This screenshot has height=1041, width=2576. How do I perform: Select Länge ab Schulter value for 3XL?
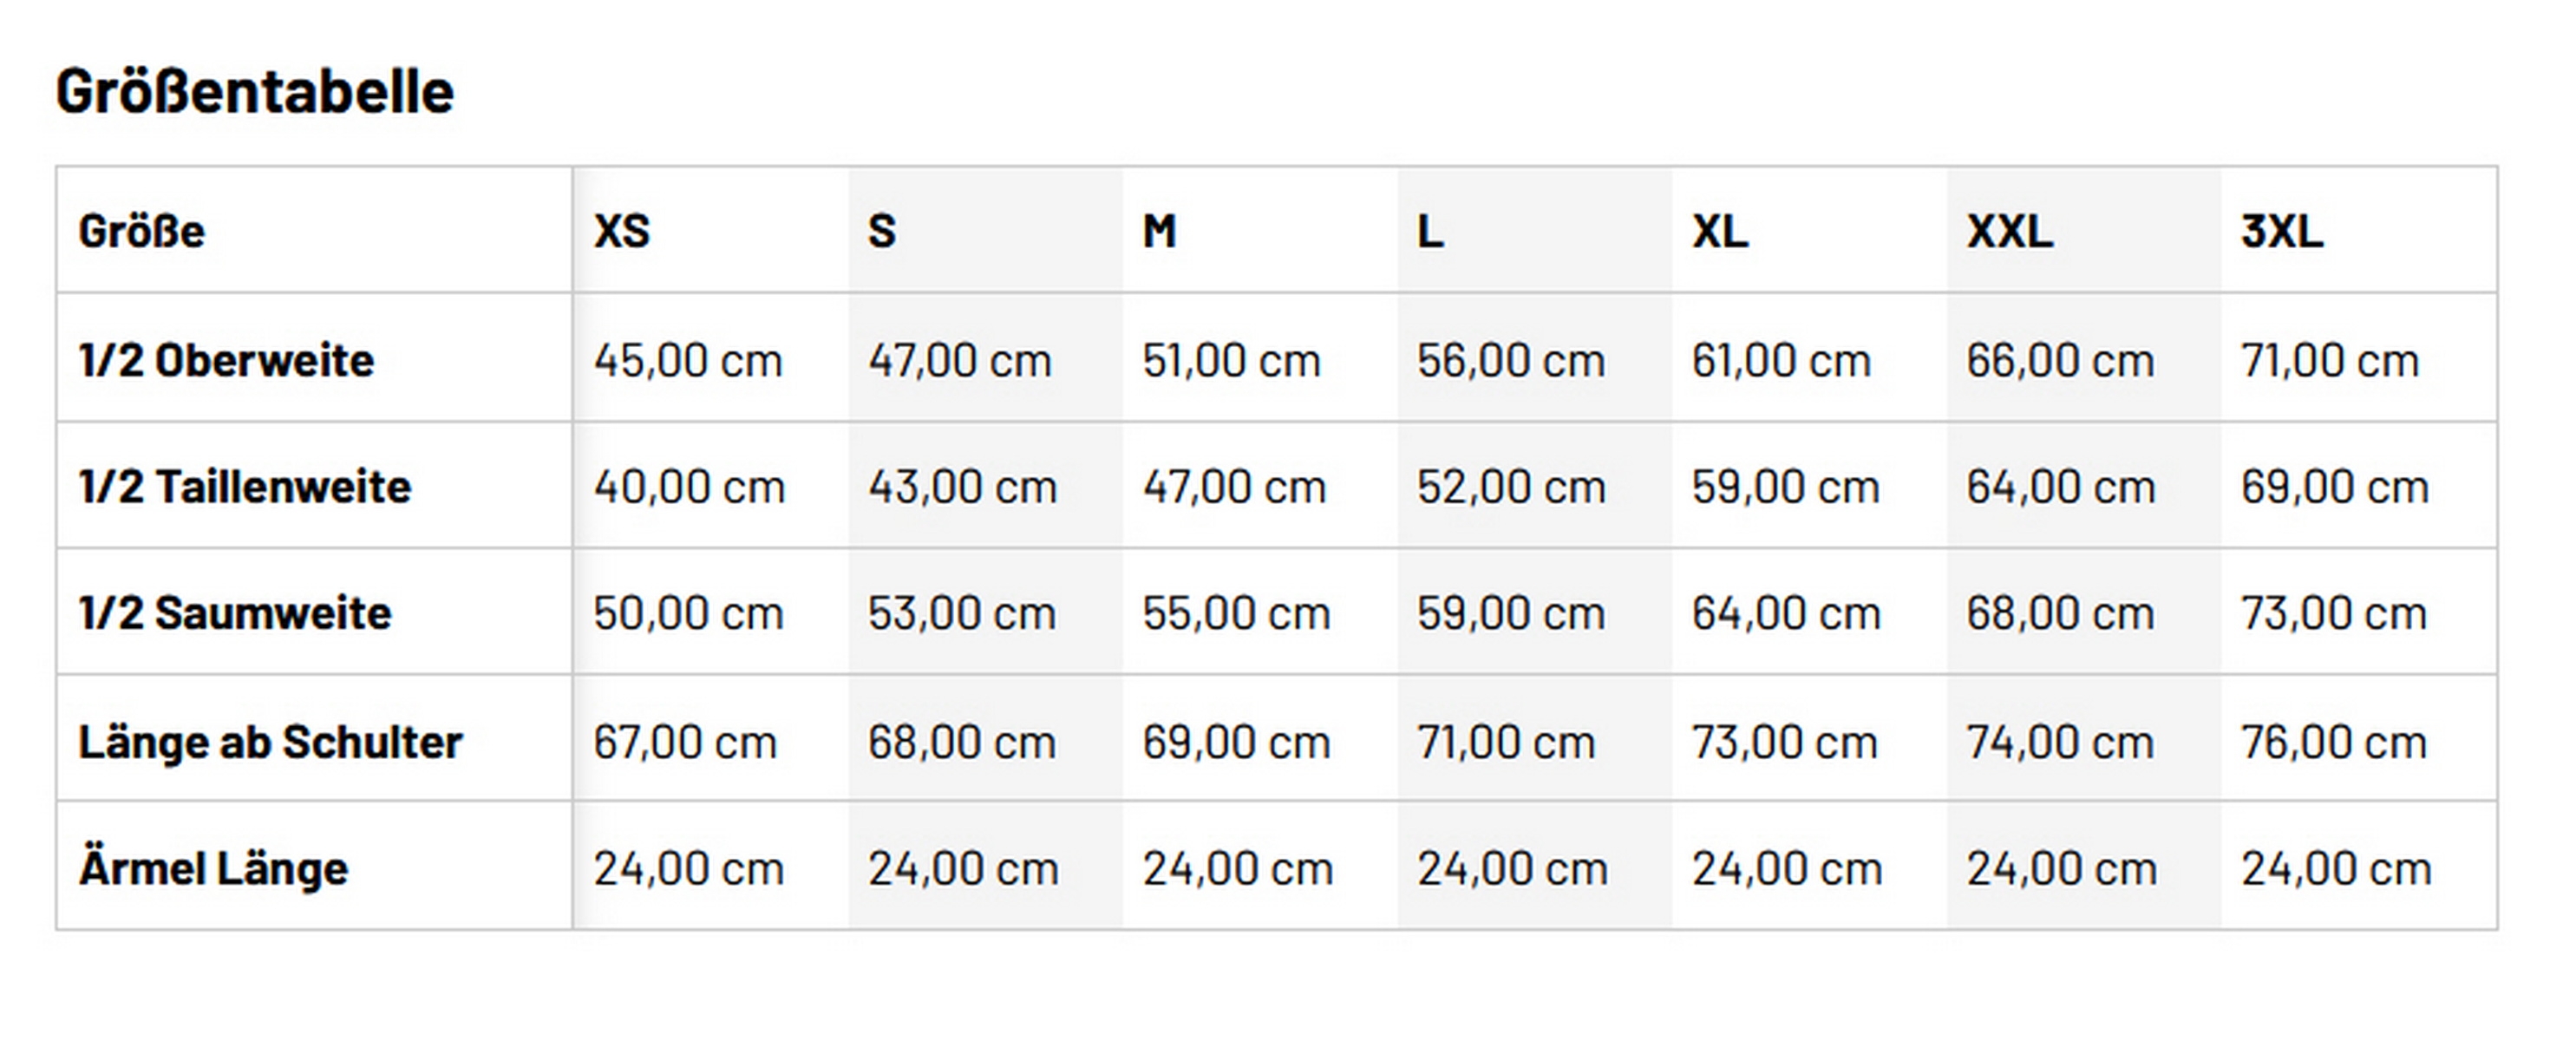tap(2334, 742)
